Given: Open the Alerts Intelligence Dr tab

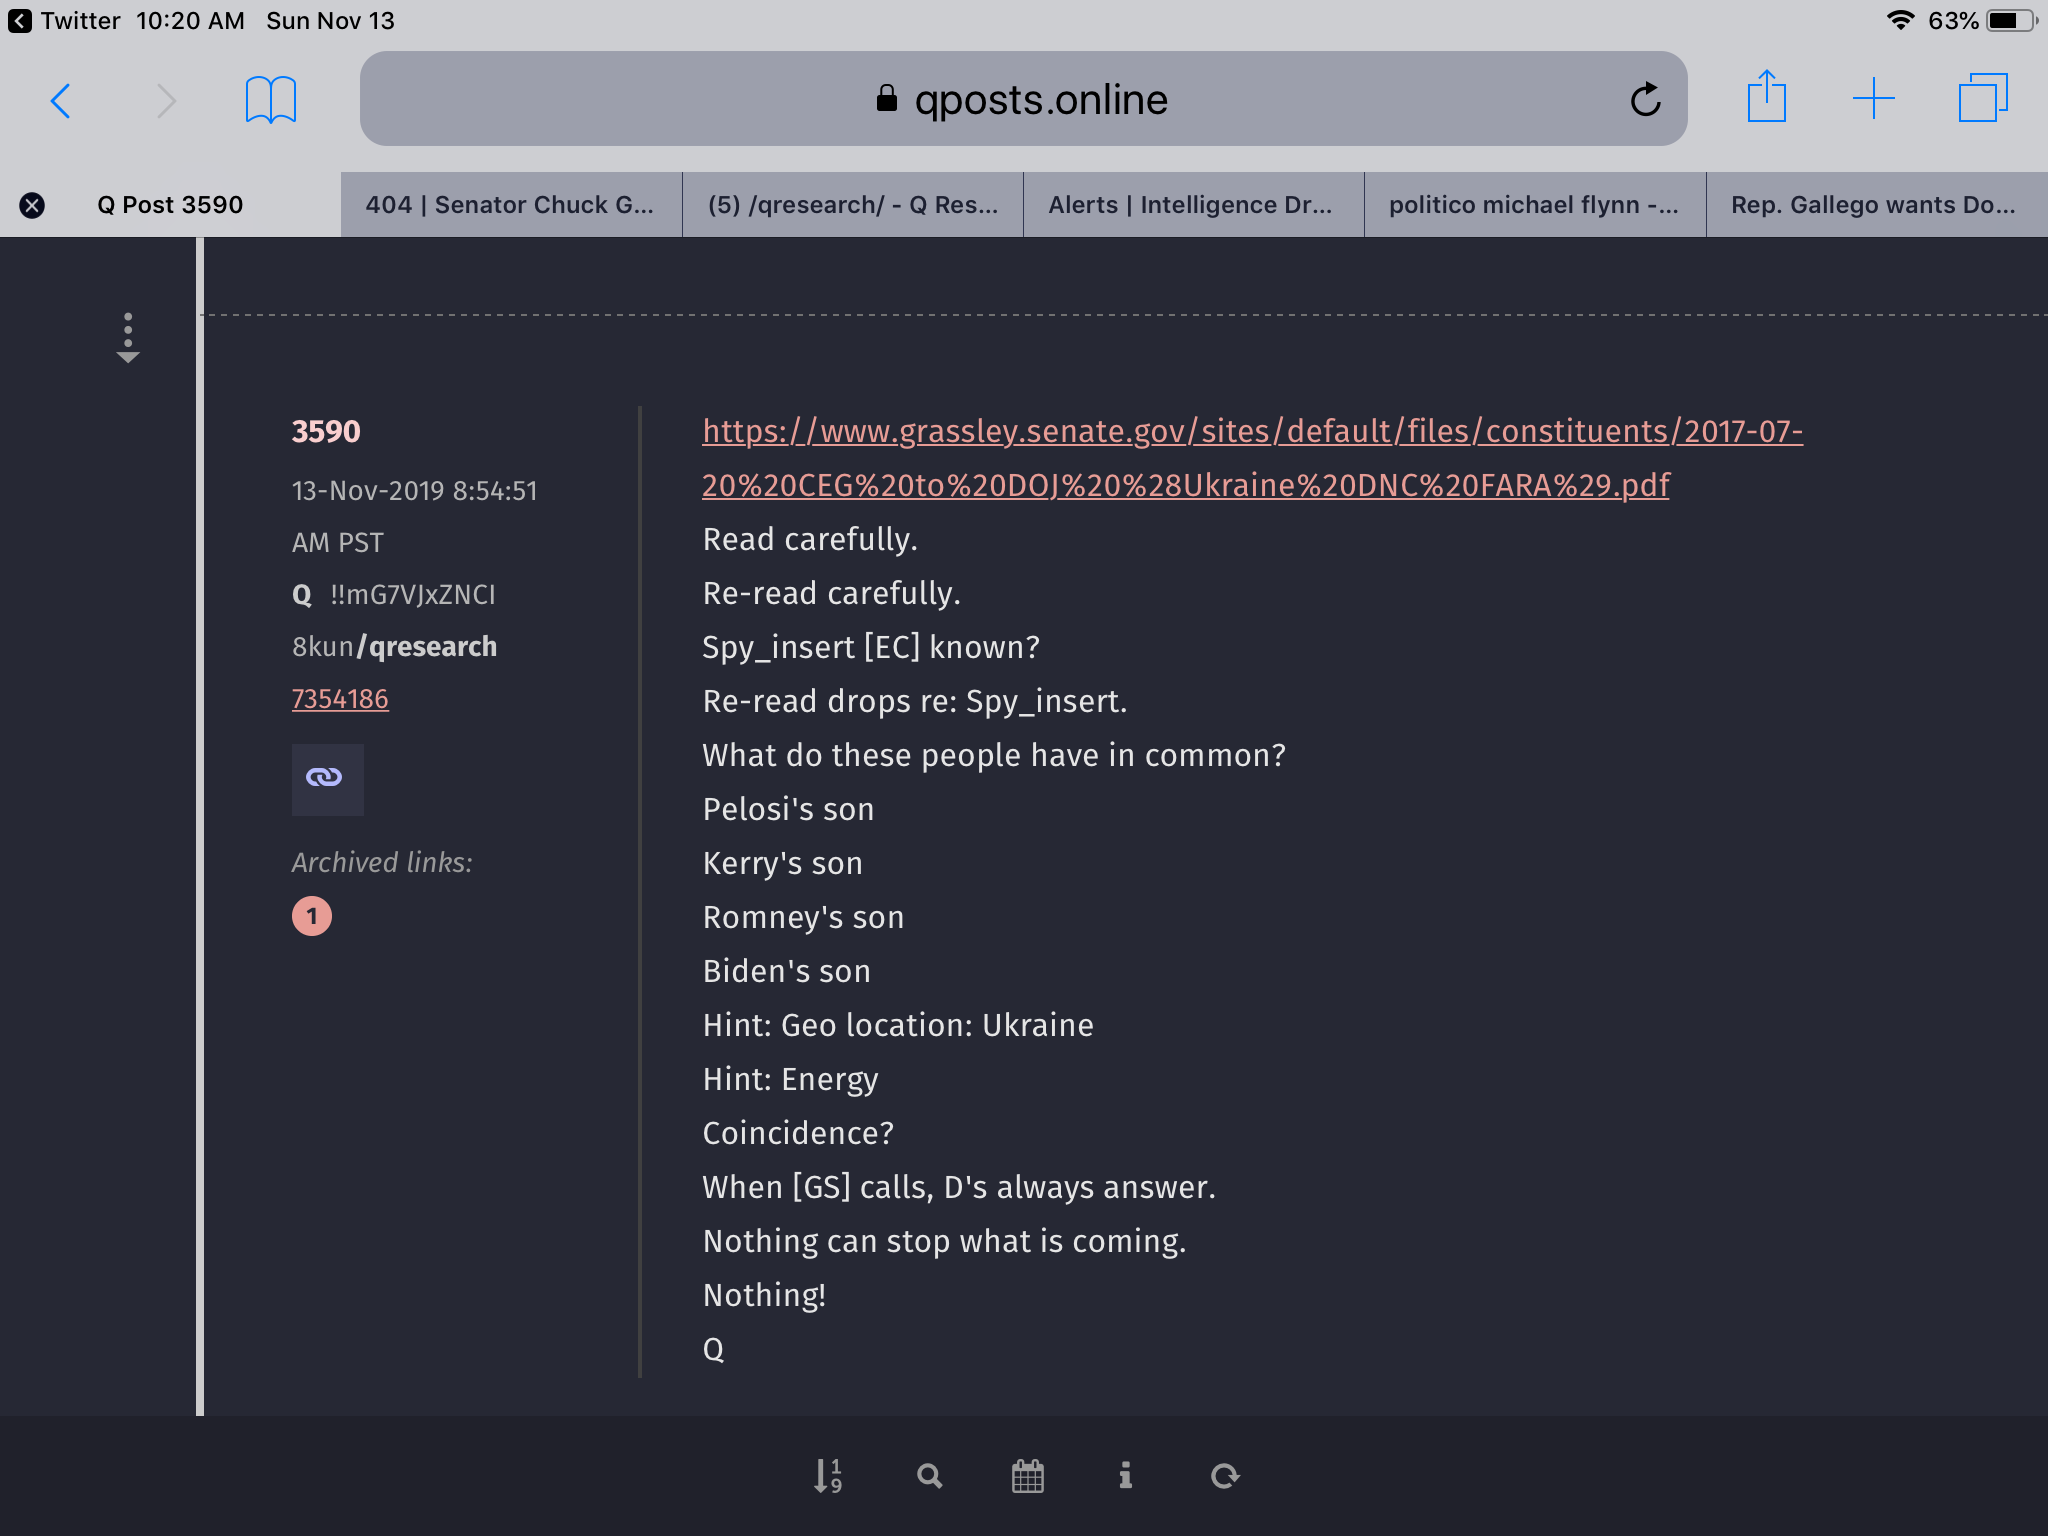Looking at the screenshot, I should pyautogui.click(x=1194, y=205).
